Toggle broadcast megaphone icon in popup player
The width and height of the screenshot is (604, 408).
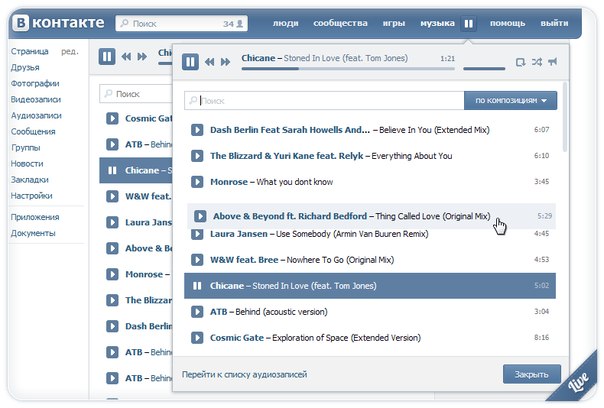tap(552, 62)
